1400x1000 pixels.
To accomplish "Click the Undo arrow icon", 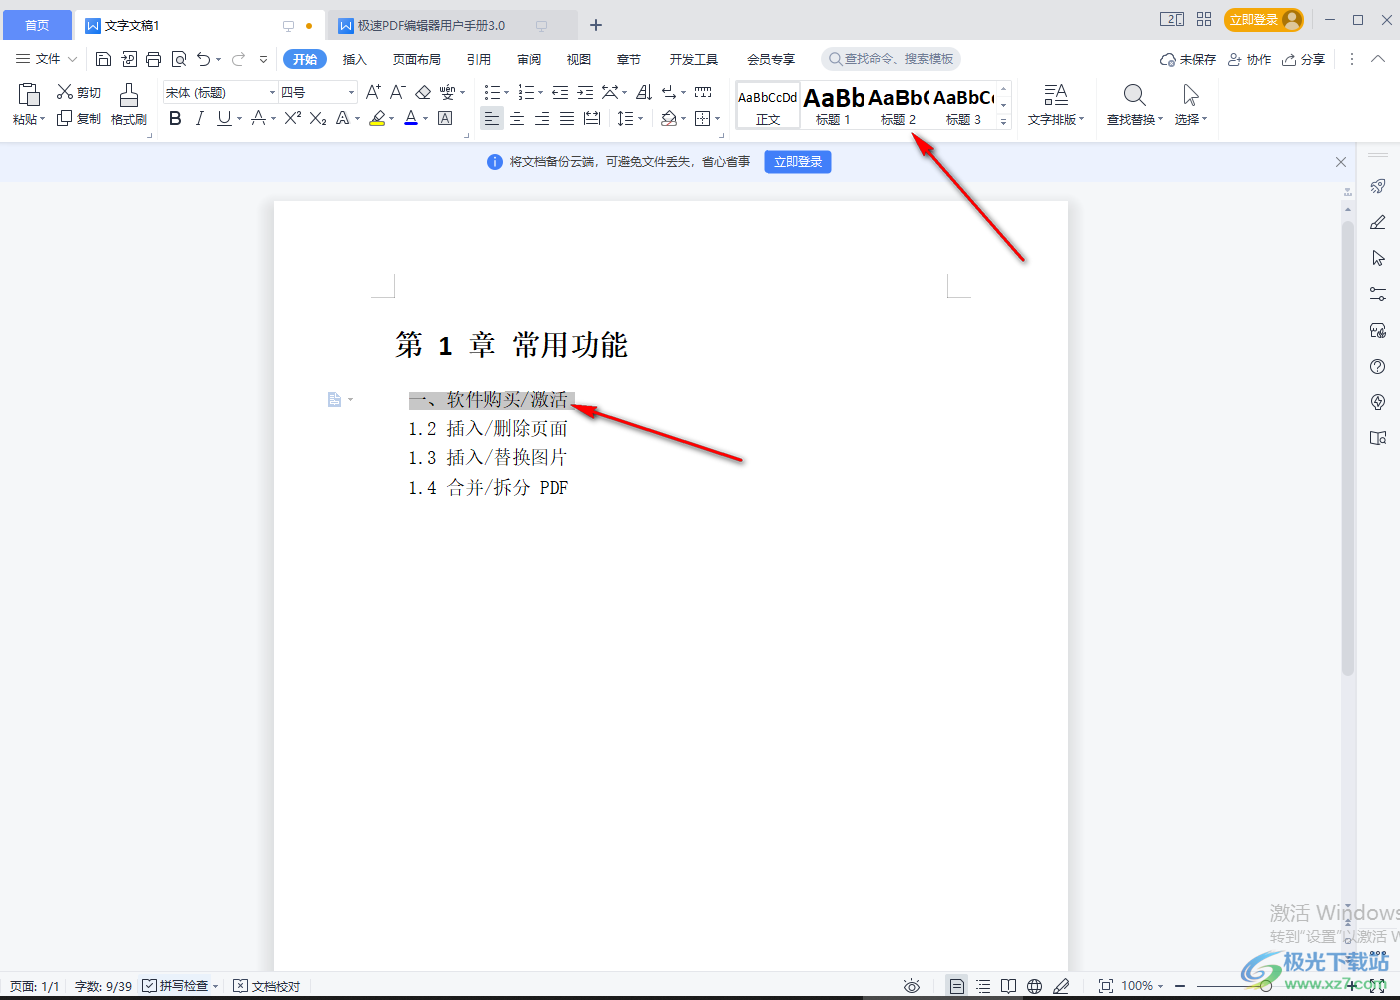I will [x=204, y=59].
